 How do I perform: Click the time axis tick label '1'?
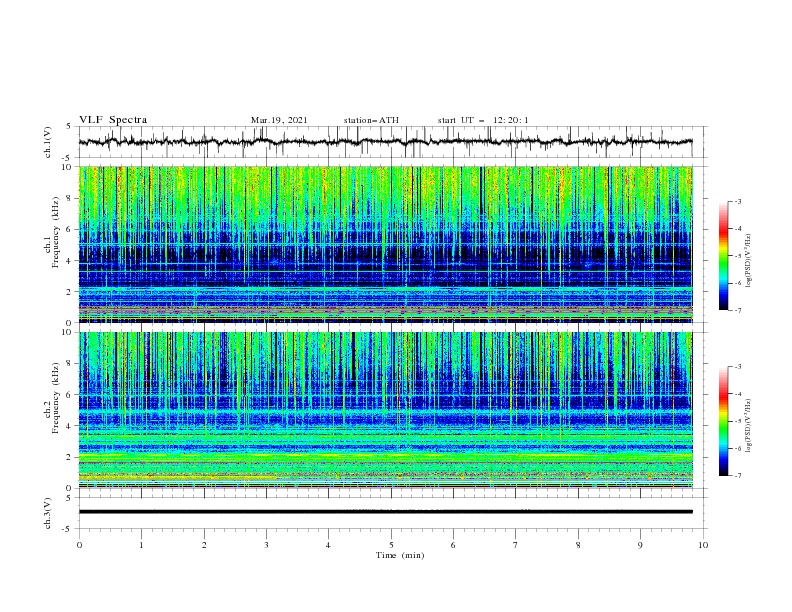pos(141,545)
